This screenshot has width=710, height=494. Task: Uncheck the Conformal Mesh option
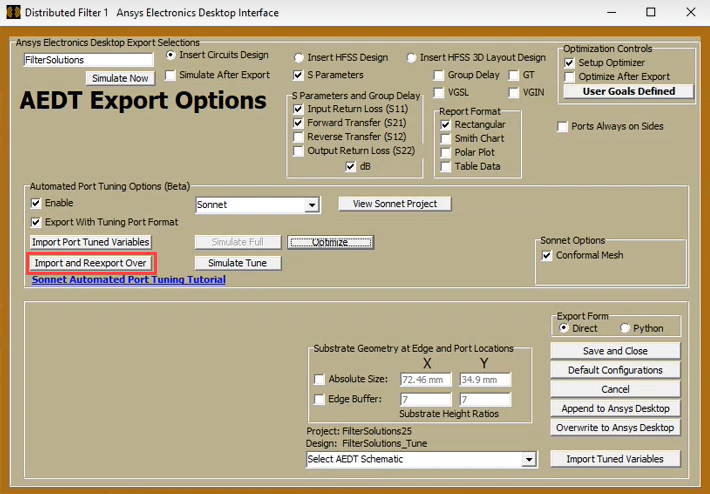point(547,256)
